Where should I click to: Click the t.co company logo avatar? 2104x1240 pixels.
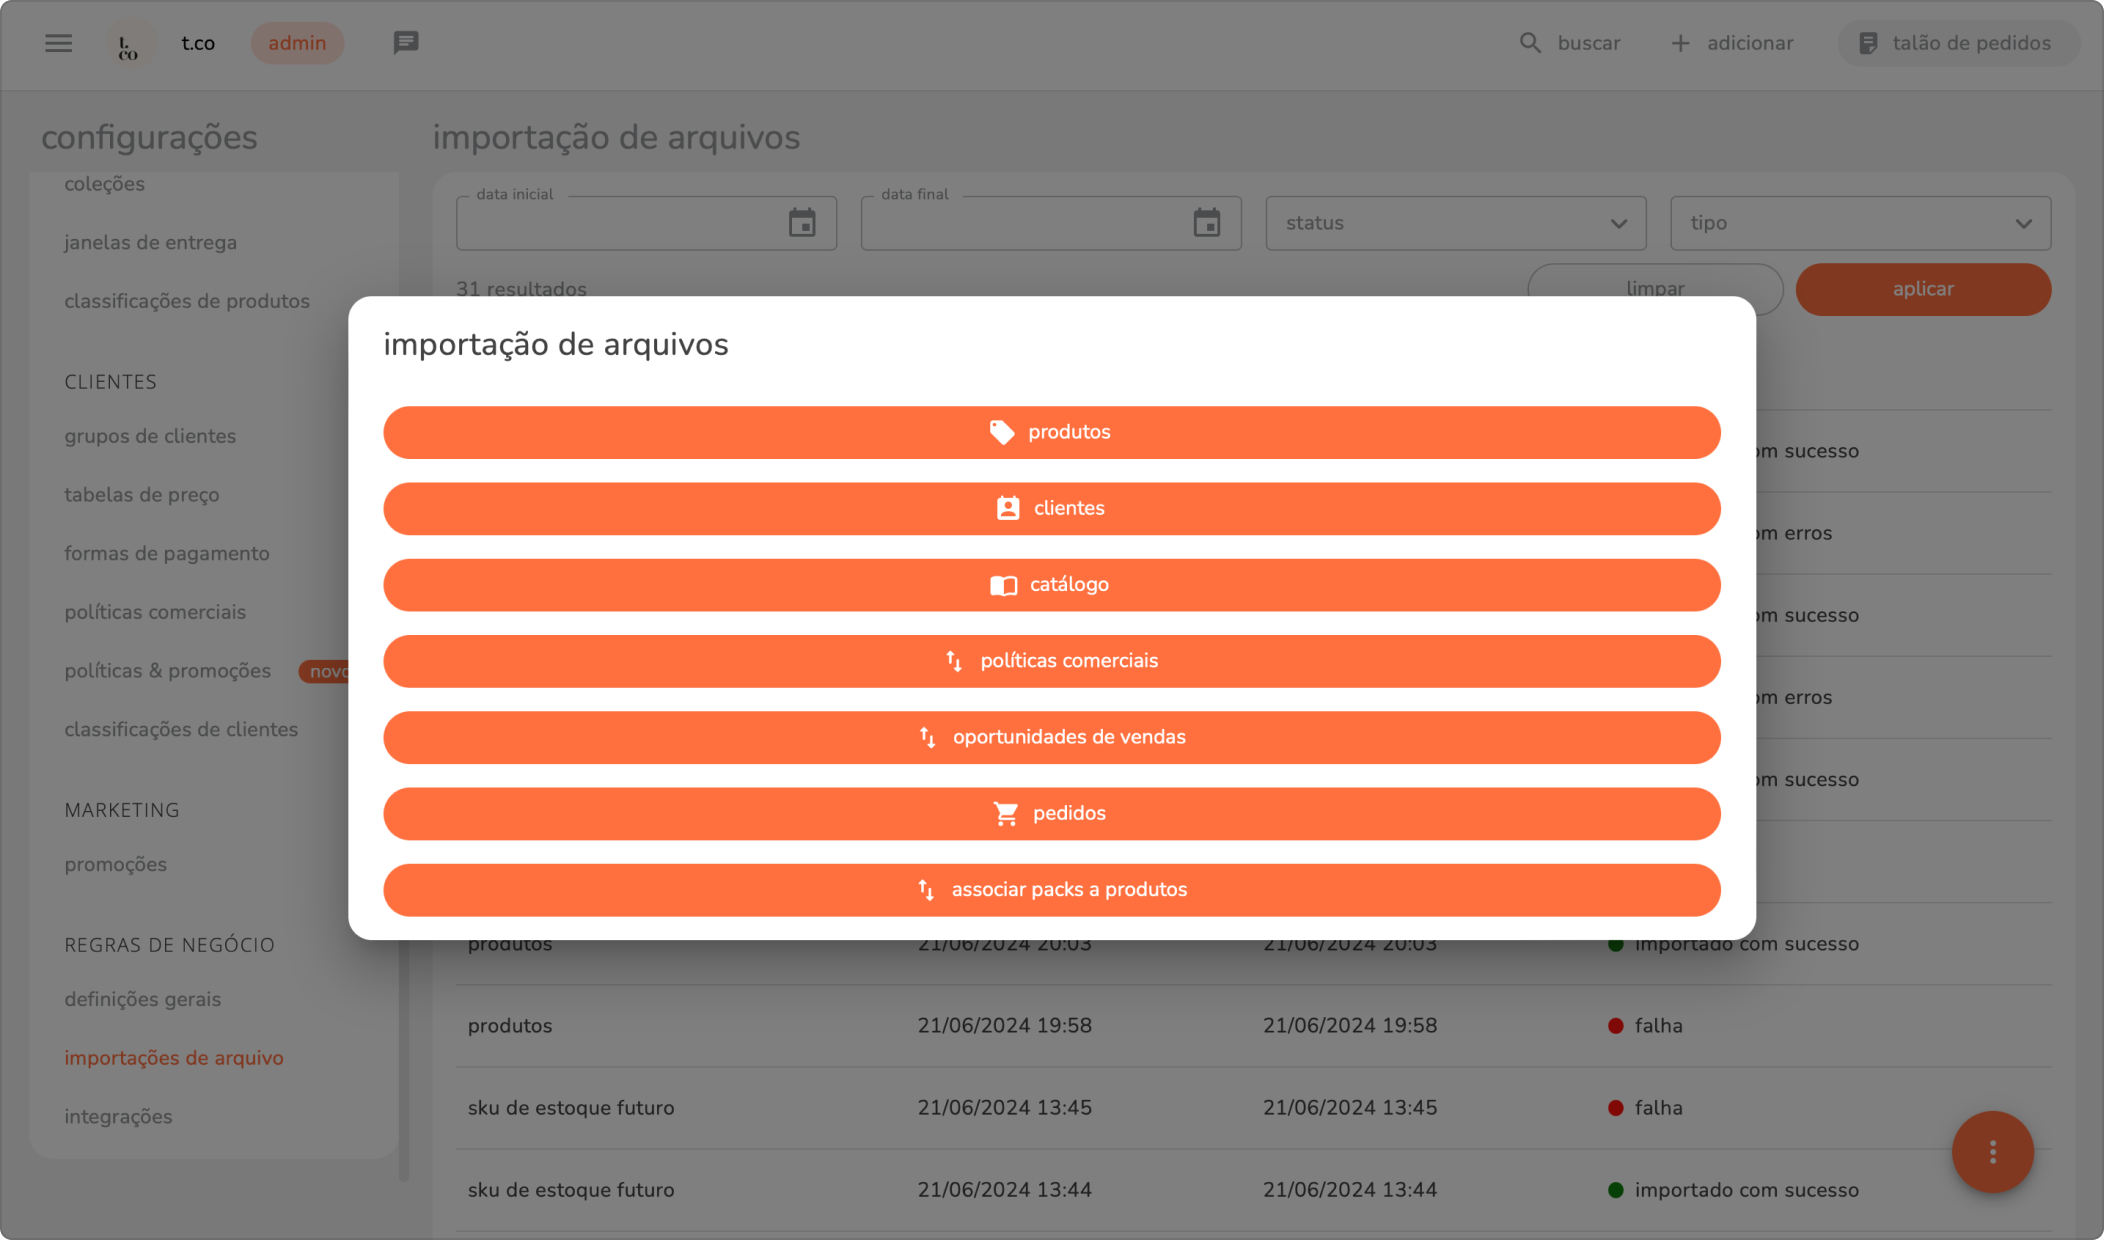tap(129, 45)
